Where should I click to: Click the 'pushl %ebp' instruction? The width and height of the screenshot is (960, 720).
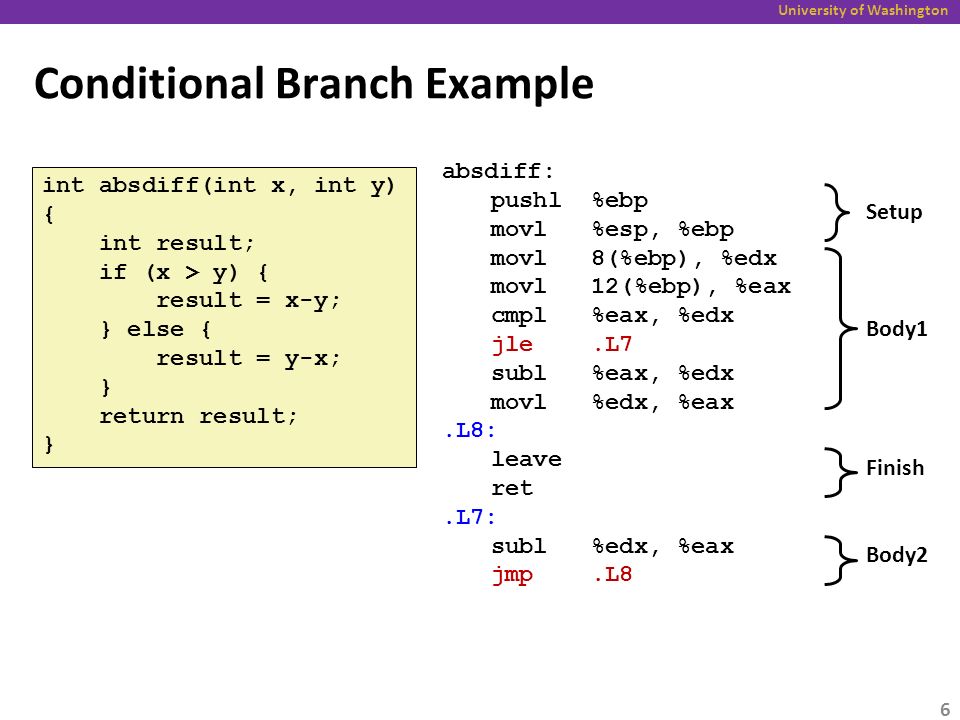tap(569, 200)
